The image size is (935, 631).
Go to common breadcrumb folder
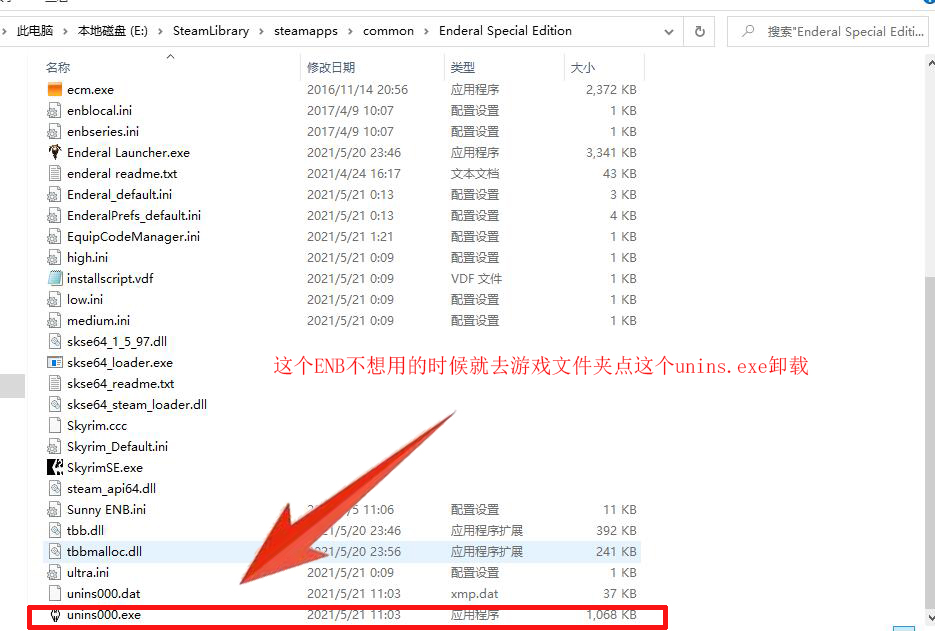click(388, 31)
